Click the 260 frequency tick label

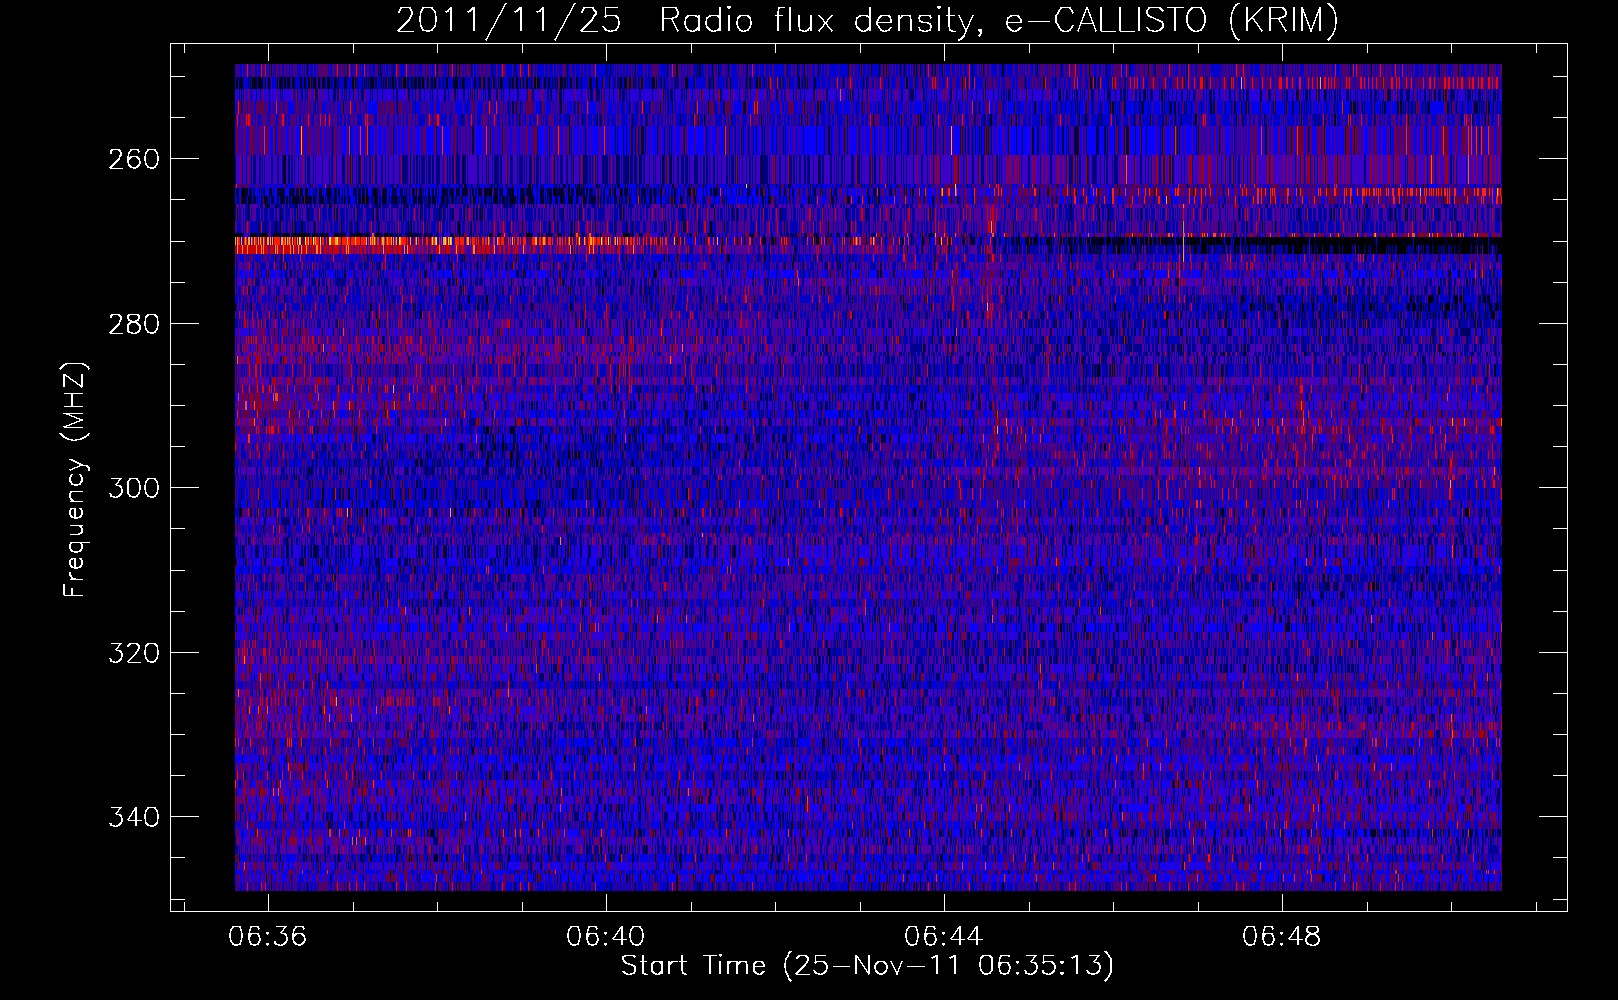click(134, 160)
